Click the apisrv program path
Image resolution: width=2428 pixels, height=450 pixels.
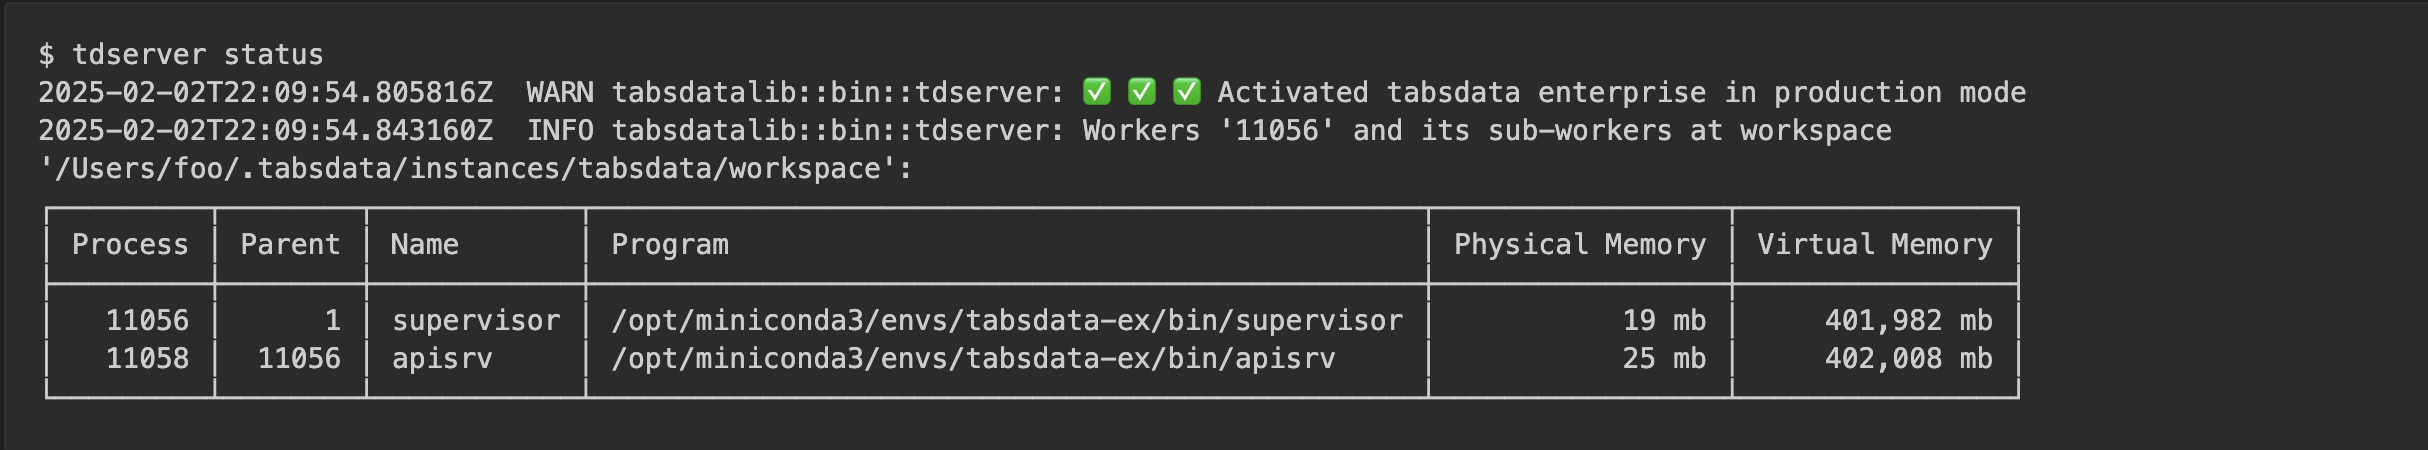pyautogui.click(x=973, y=358)
